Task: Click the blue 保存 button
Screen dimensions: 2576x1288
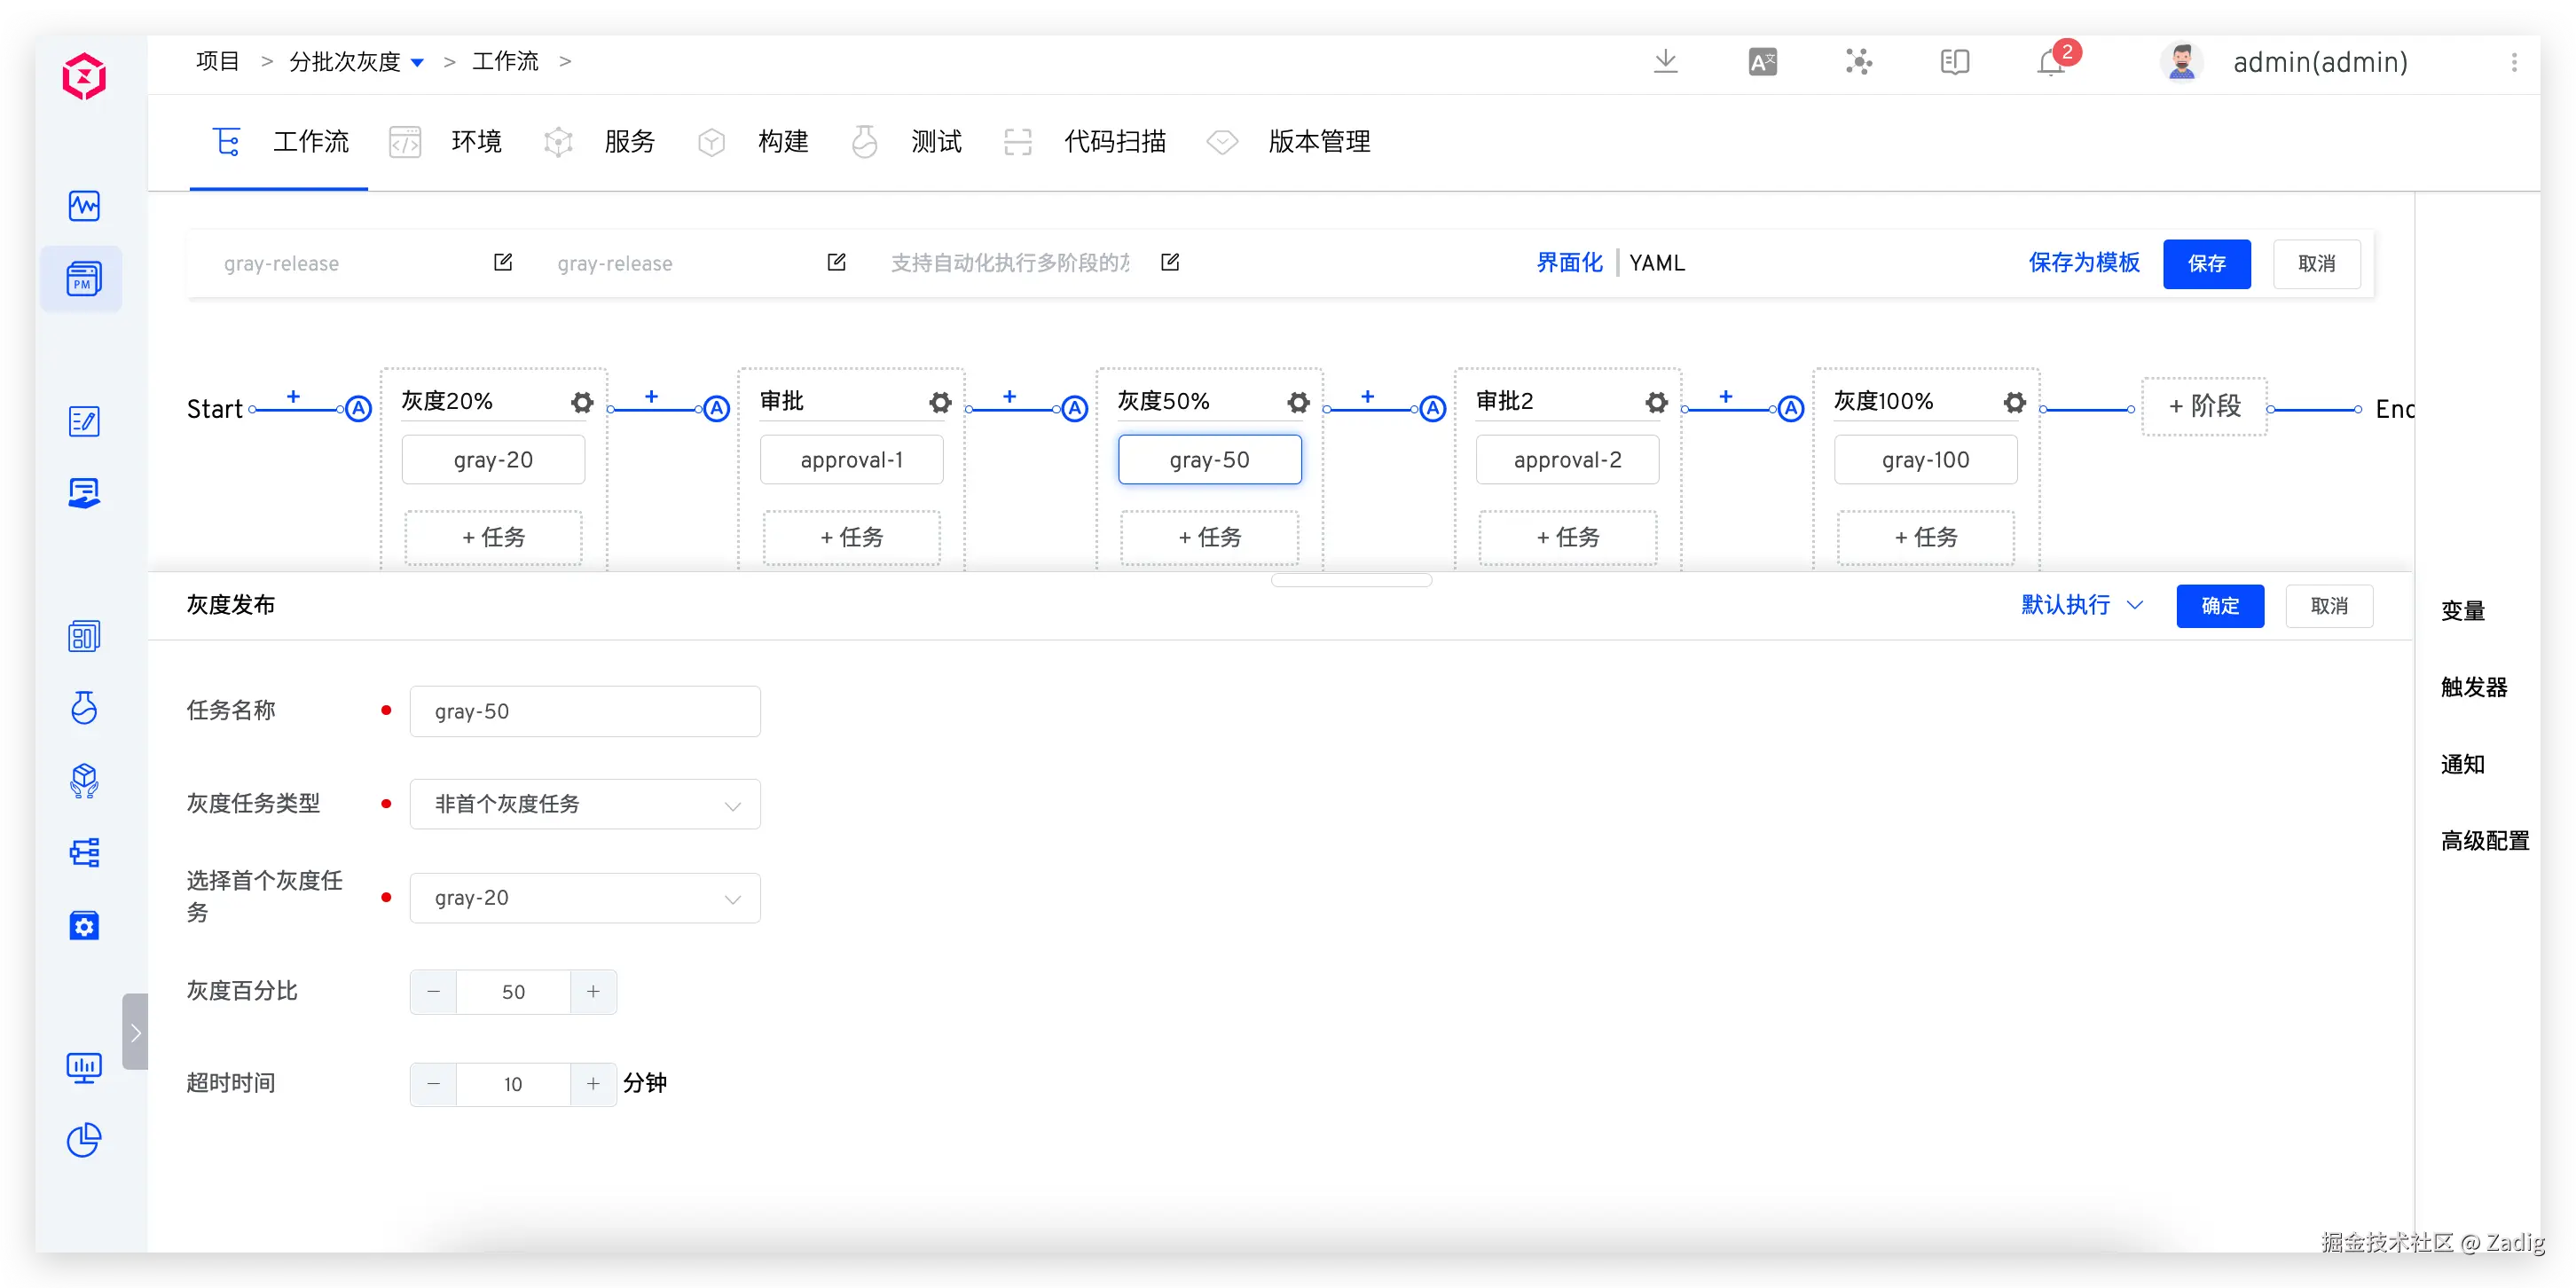Action: click(x=2206, y=264)
